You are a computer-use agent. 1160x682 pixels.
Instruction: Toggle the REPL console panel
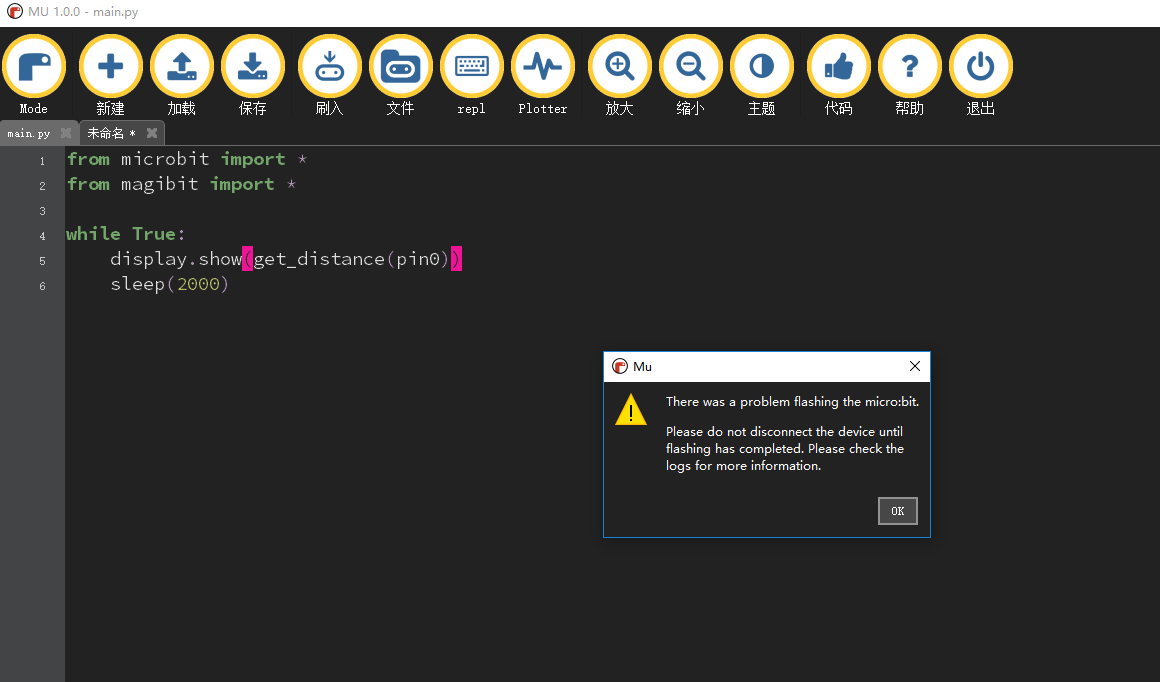[471, 66]
